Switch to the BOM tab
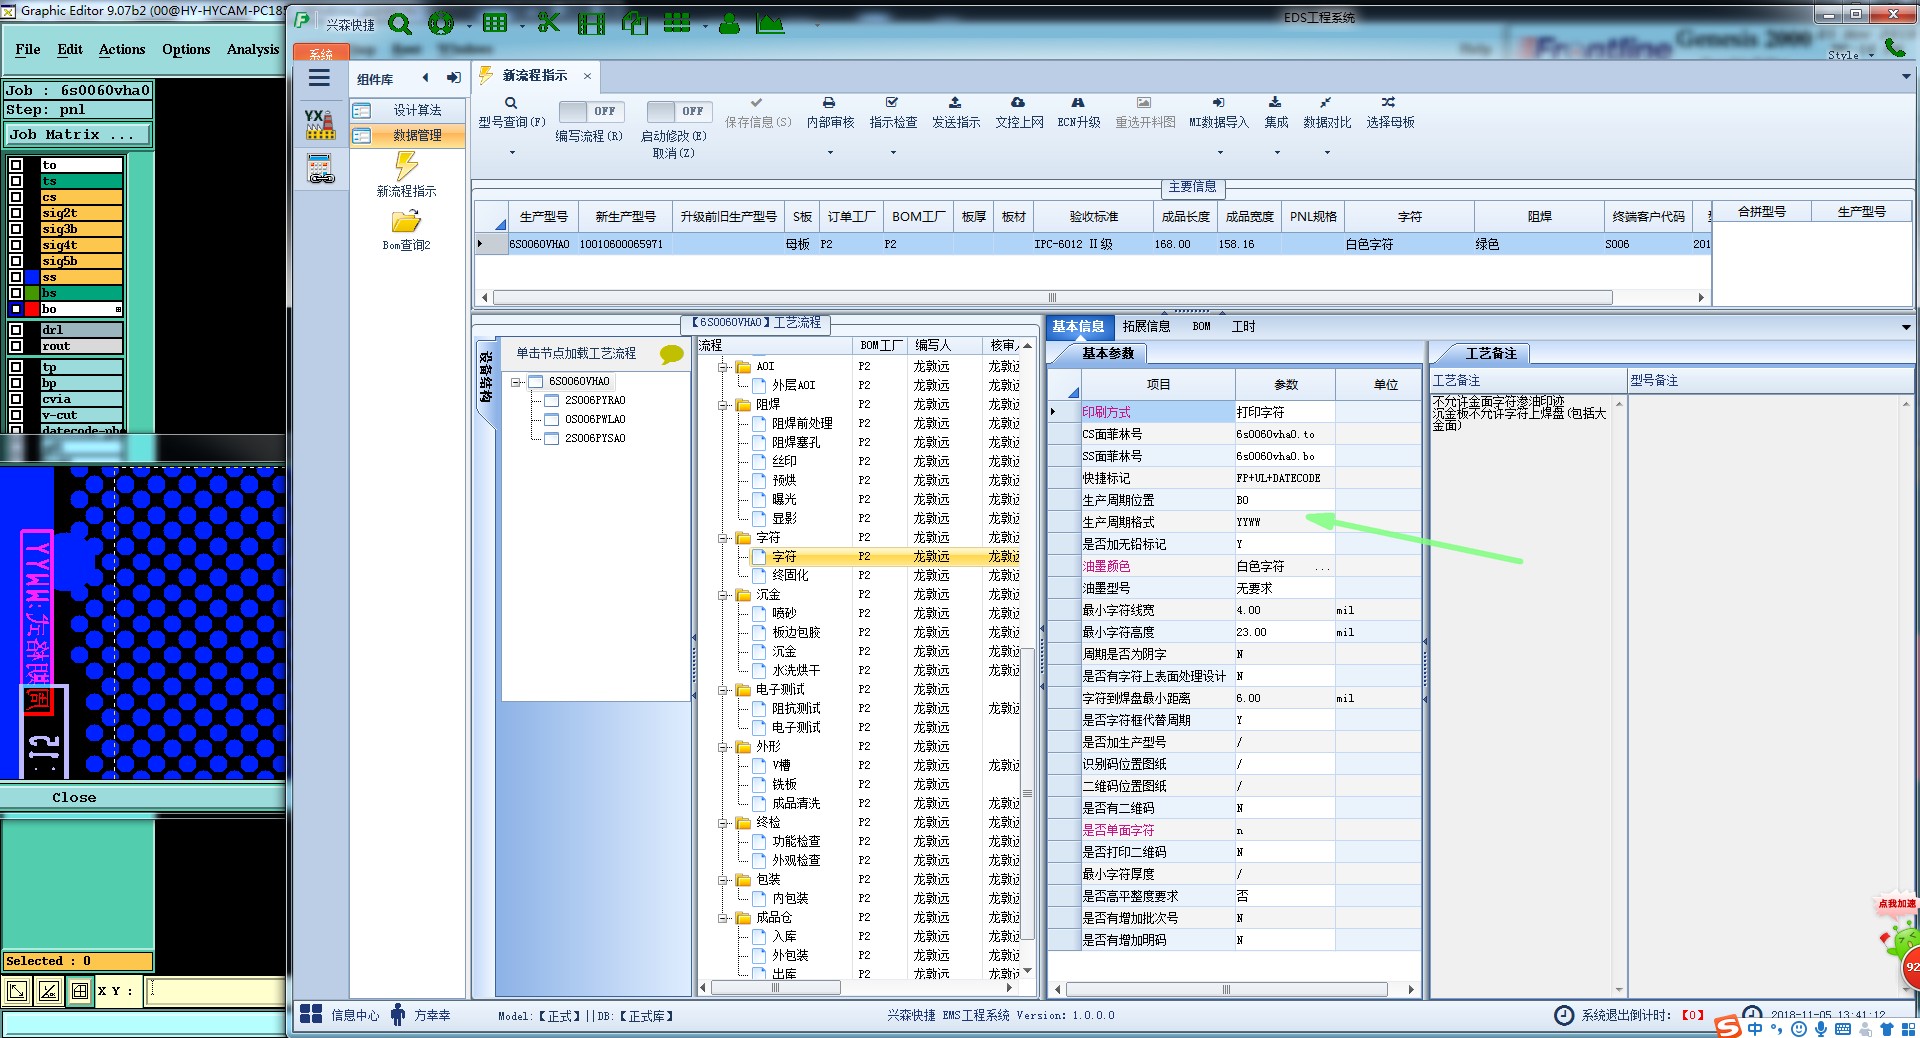 [1201, 326]
